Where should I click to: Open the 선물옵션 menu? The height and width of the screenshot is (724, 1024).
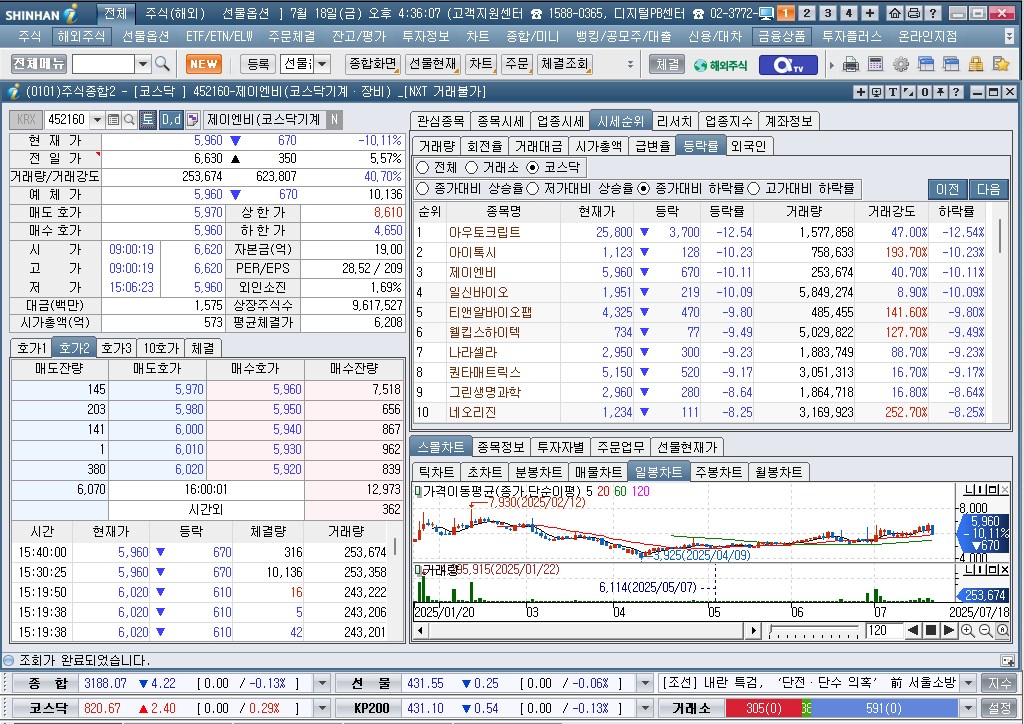[146, 37]
